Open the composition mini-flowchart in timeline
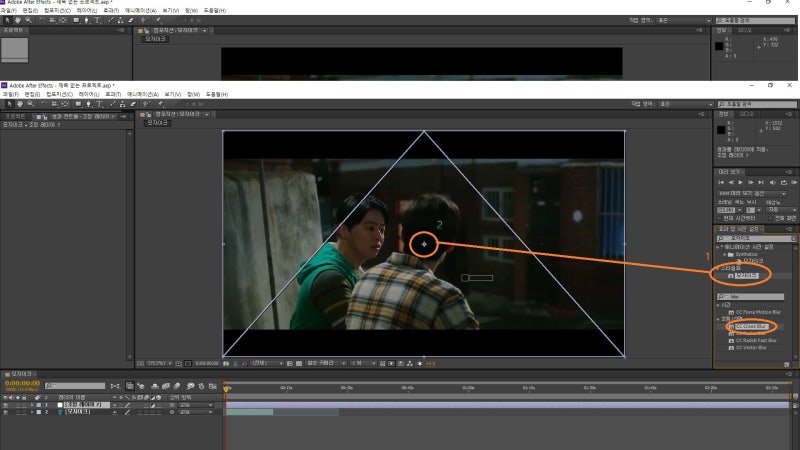800x450 pixels. 115,386
